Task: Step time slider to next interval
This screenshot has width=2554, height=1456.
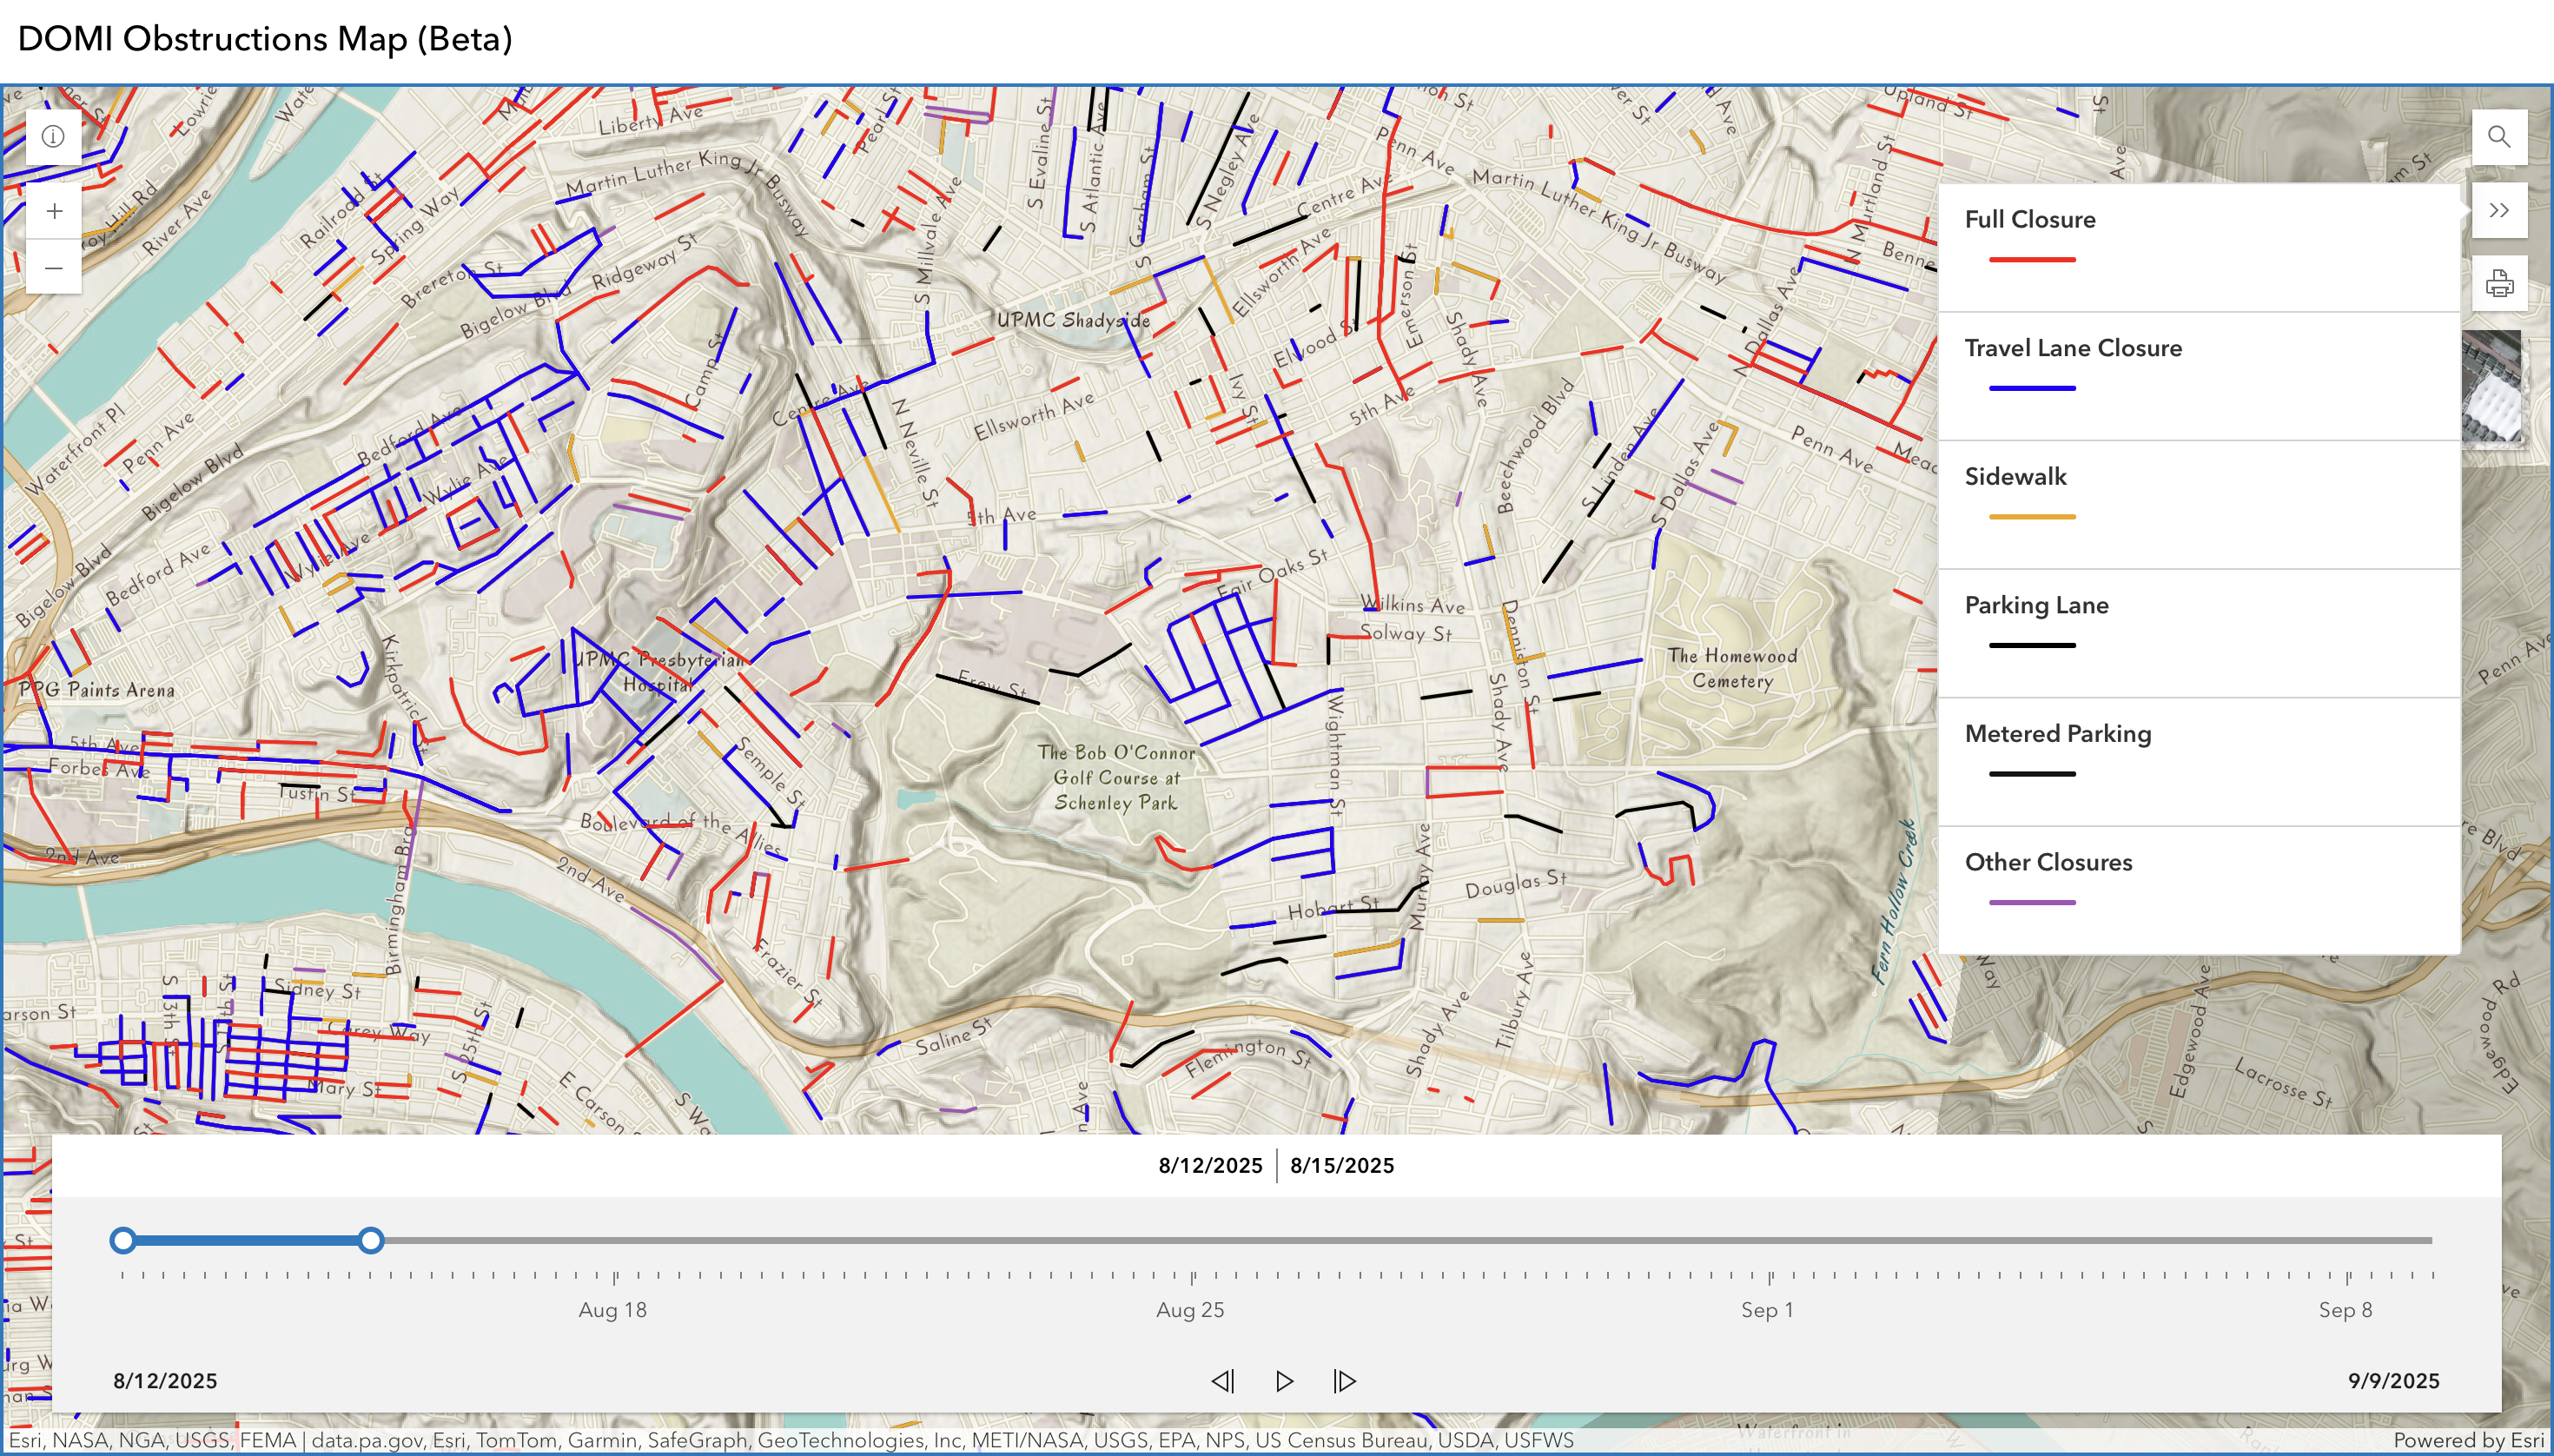Action: pyautogui.click(x=1345, y=1381)
